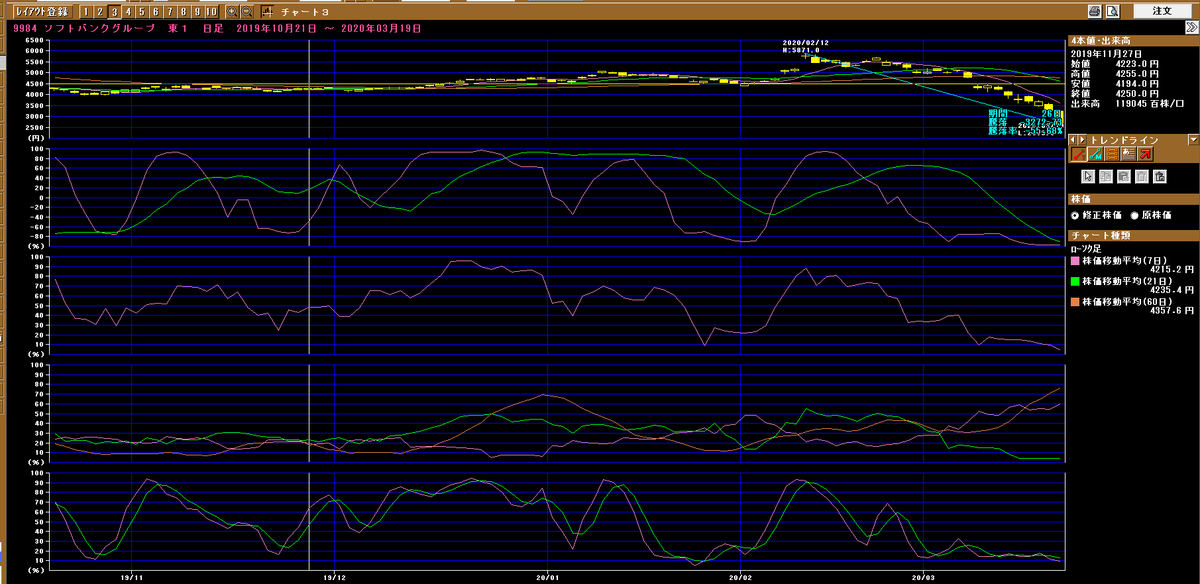Image resolution: width=1200 pixels, height=584 pixels.
Task: Open chart layout 4
Action: coord(128,12)
